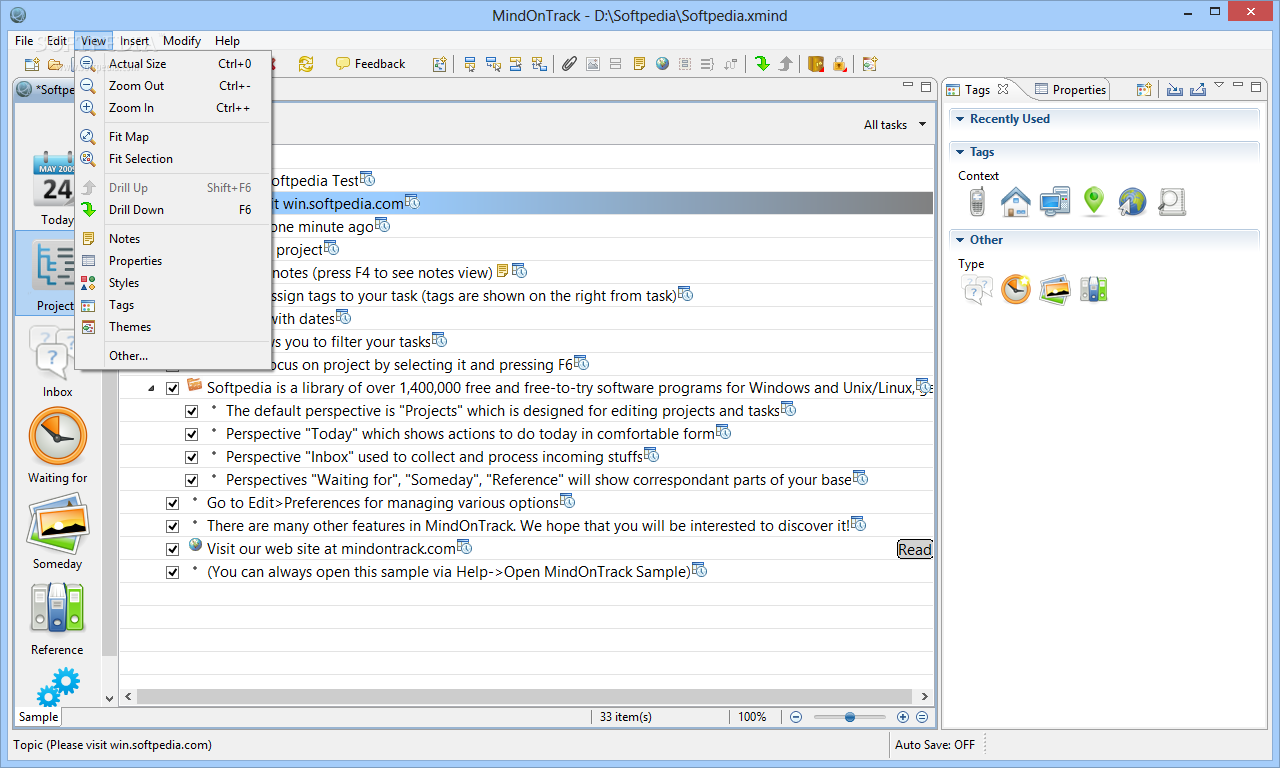Click the green Drill Down toolbar arrow
The width and height of the screenshot is (1280, 768).
click(762, 64)
